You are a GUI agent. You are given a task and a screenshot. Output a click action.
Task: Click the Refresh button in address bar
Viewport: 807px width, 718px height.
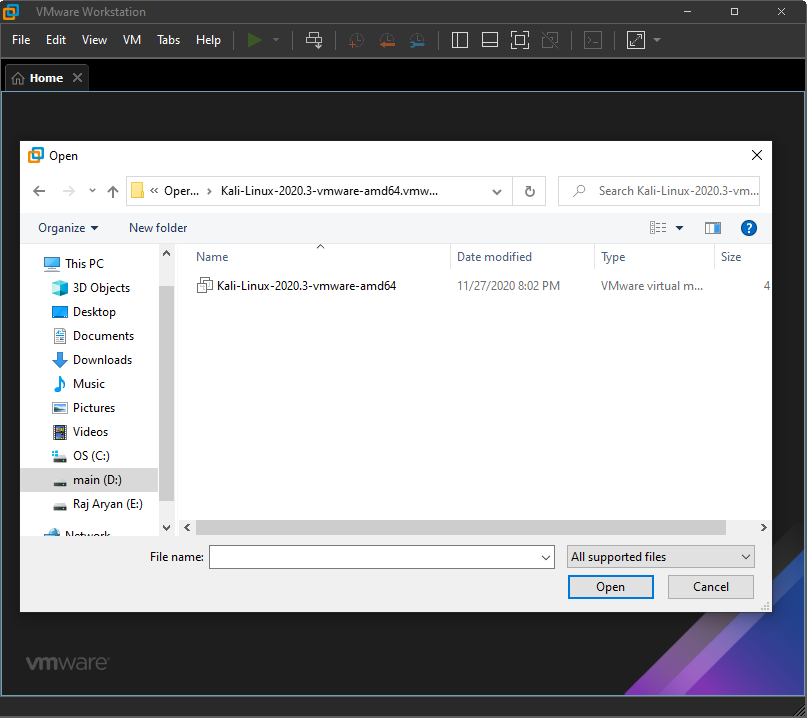tap(529, 191)
